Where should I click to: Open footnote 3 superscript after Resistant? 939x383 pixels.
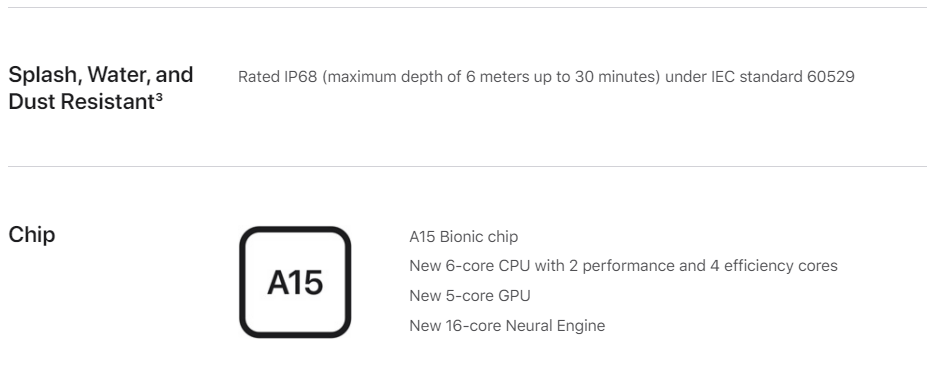[x=159, y=96]
